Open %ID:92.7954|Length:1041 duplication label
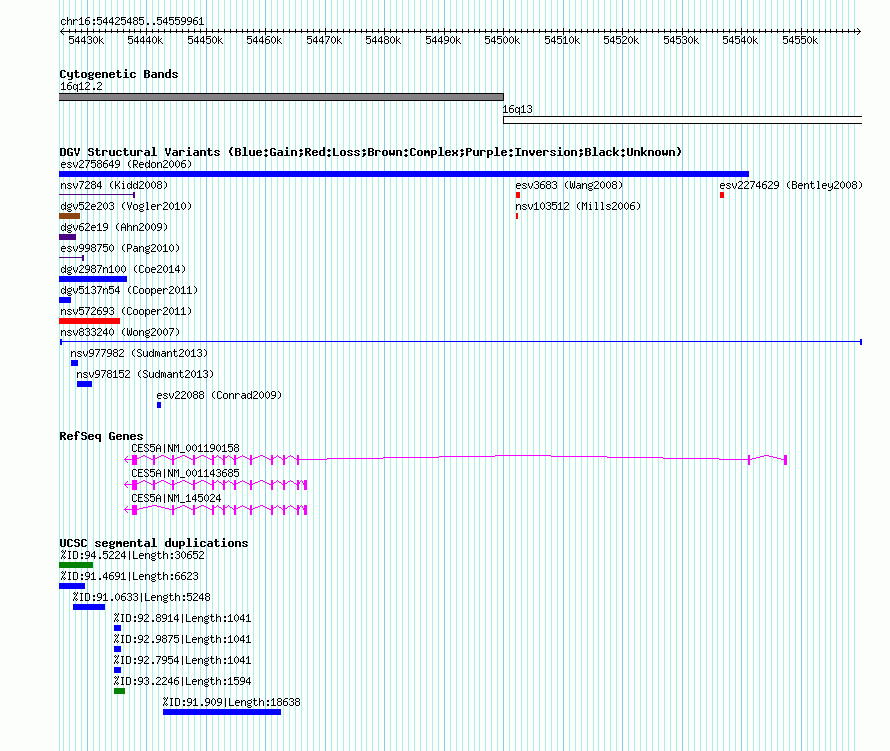 point(182,660)
